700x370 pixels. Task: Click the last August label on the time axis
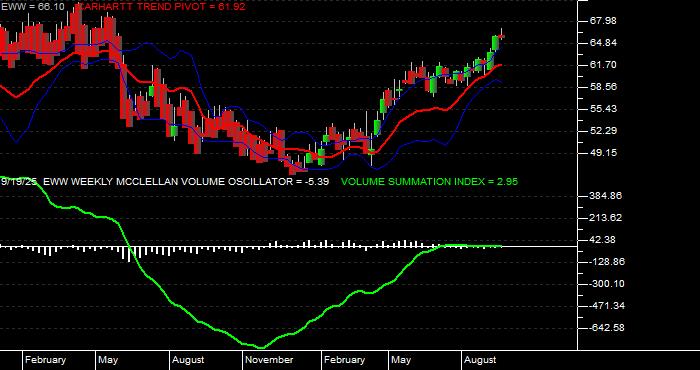pyautogui.click(x=480, y=360)
